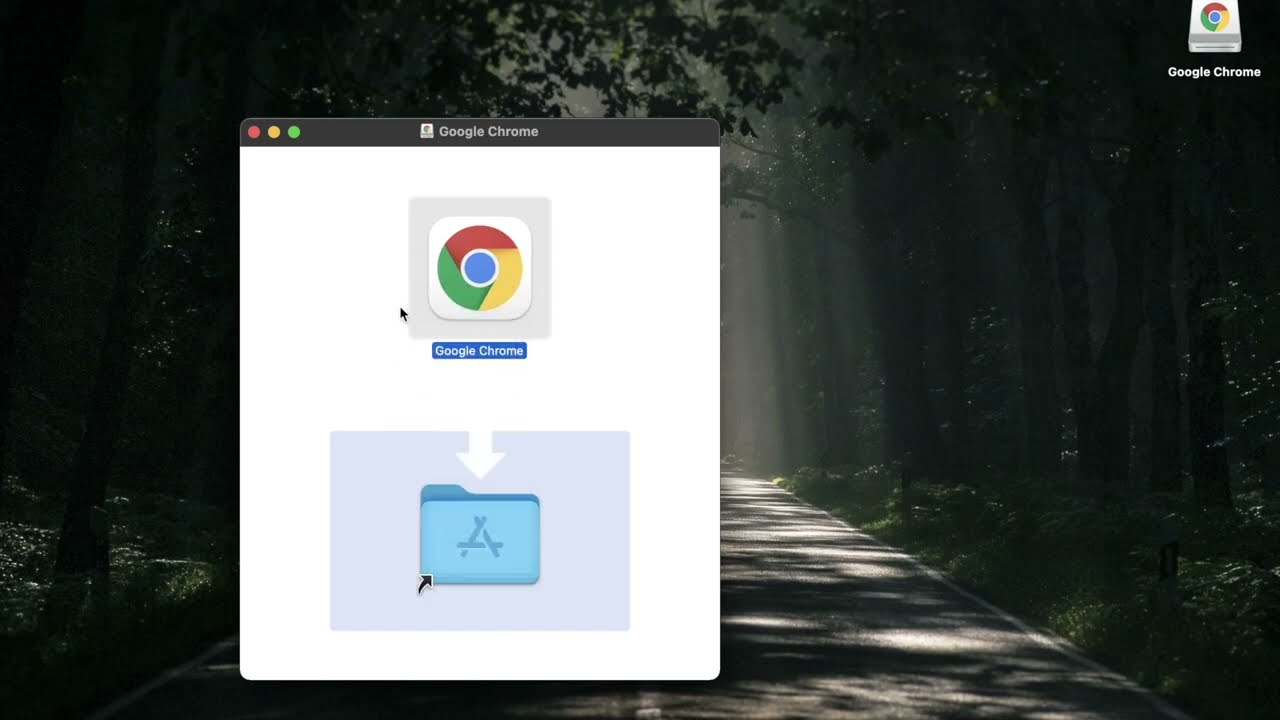1280x720 pixels.
Task: Select the Google Chrome app icon in the installer window
Action: click(x=480, y=268)
